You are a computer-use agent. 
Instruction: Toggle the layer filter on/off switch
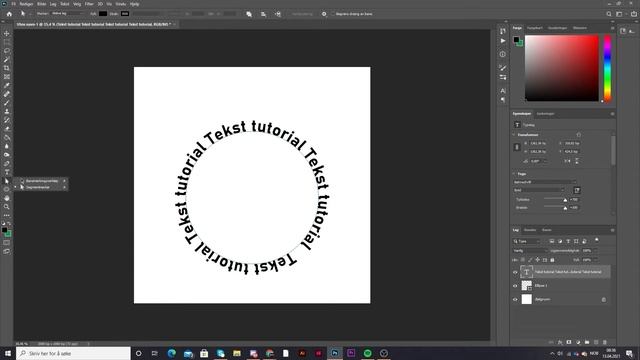coord(596,240)
